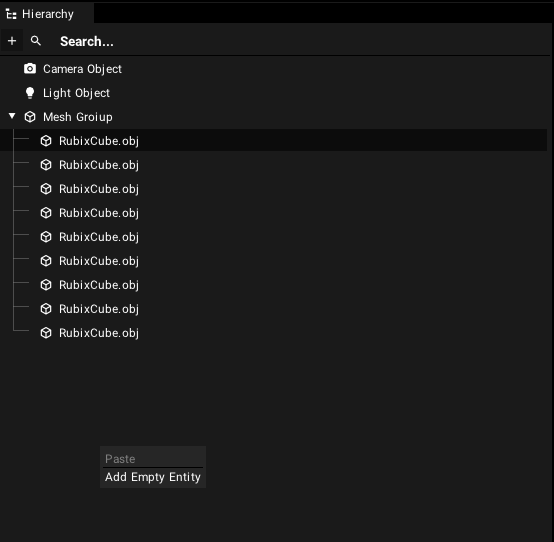Click the Mesh Groiup cube icon
This screenshot has width=554, height=542.
[30, 117]
